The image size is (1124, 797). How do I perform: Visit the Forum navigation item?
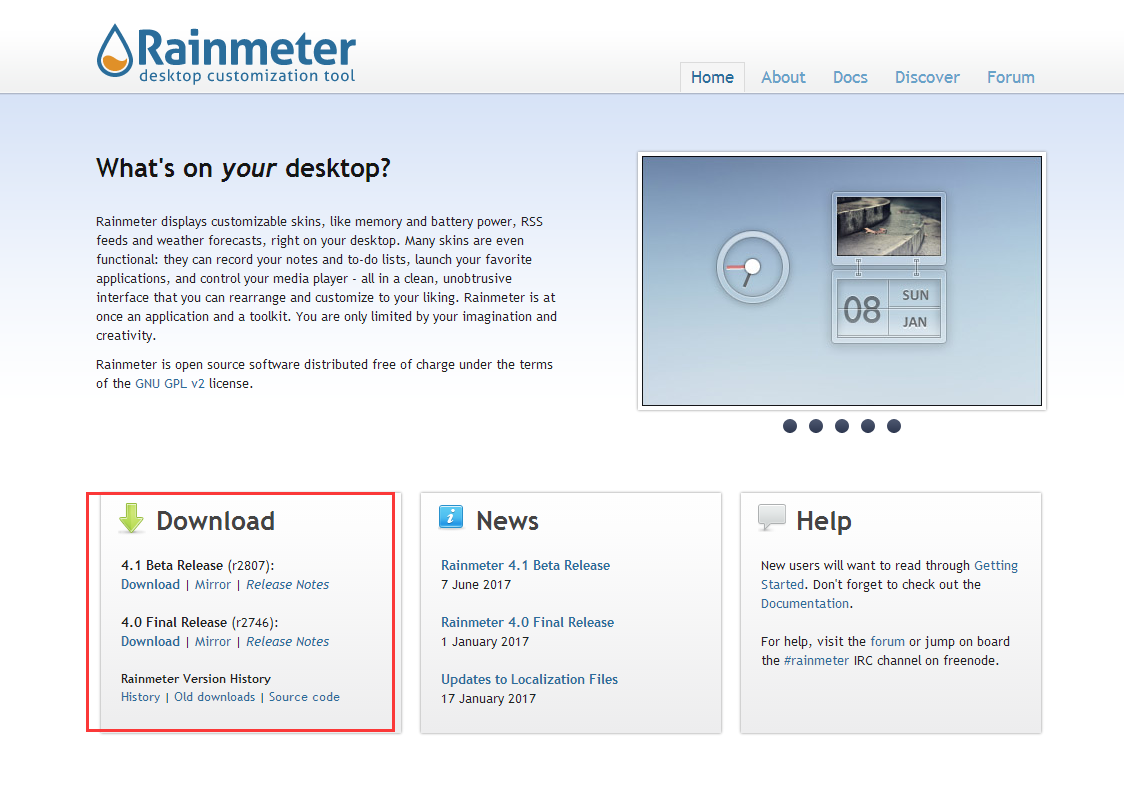click(1011, 77)
